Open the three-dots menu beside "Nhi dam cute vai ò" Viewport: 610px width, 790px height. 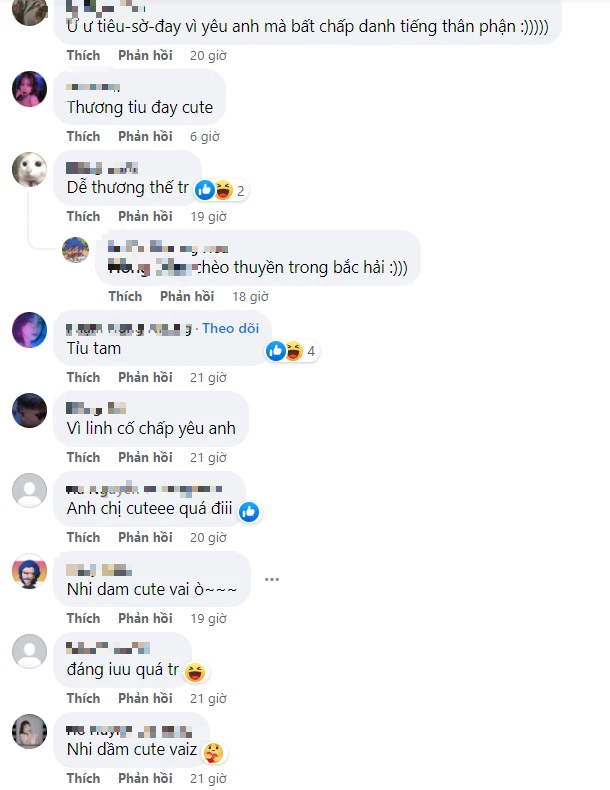(272, 579)
